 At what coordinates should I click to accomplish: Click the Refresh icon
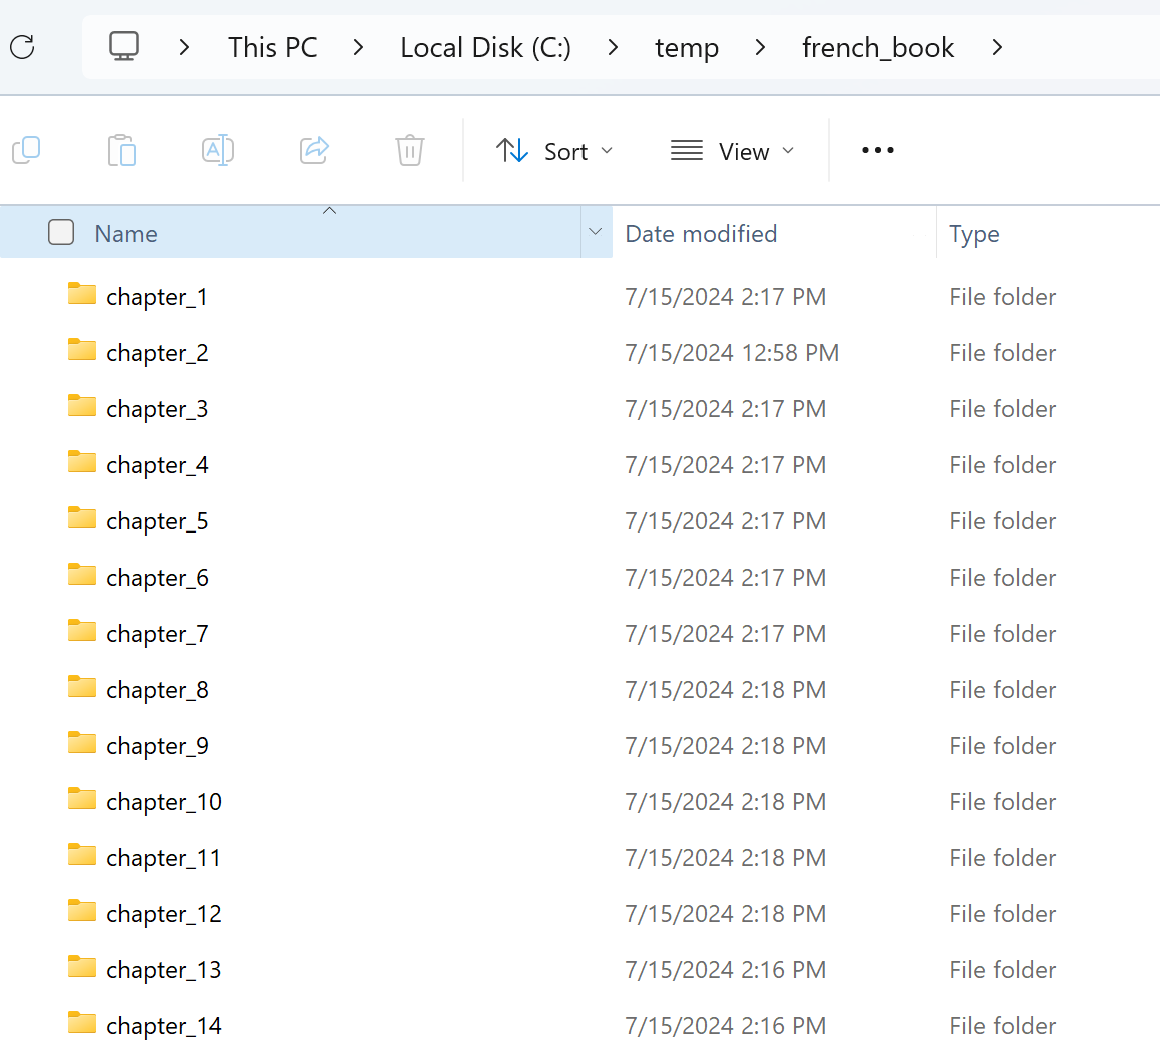[x=22, y=47]
